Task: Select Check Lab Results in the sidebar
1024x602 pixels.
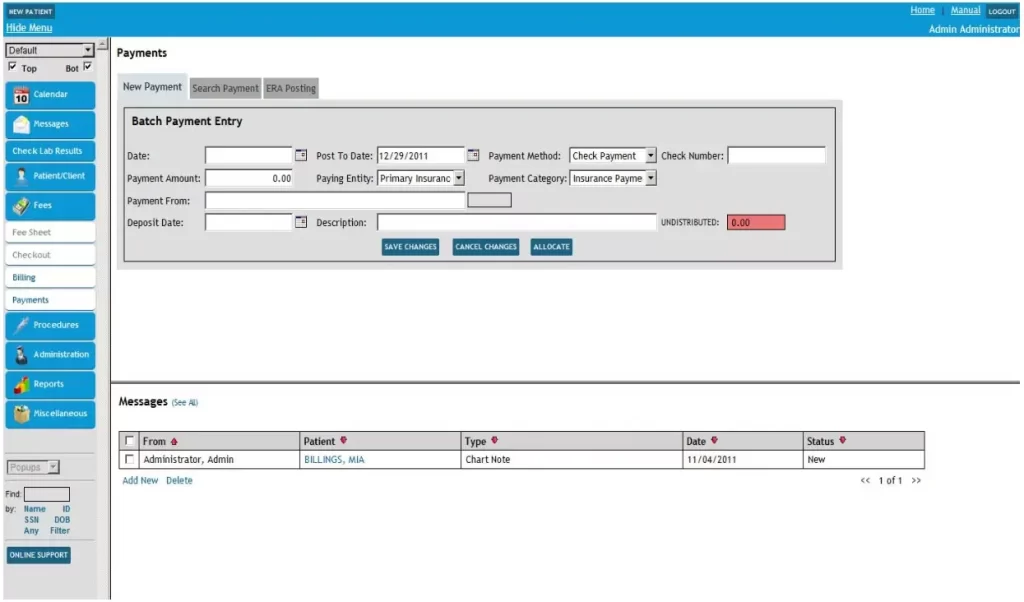Action: (50, 150)
